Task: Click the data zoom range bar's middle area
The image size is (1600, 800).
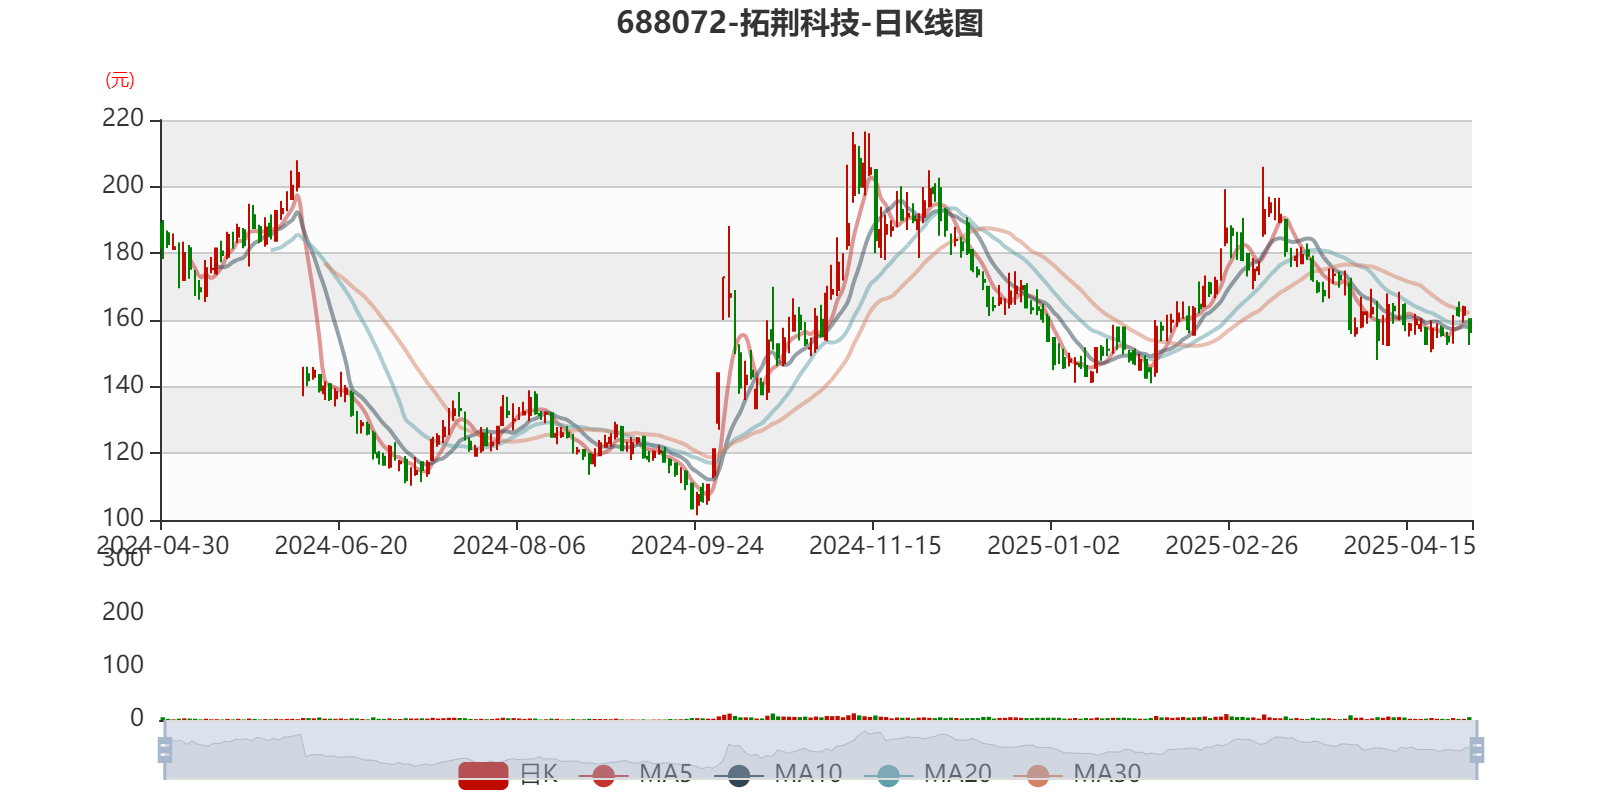Action: 820,750
